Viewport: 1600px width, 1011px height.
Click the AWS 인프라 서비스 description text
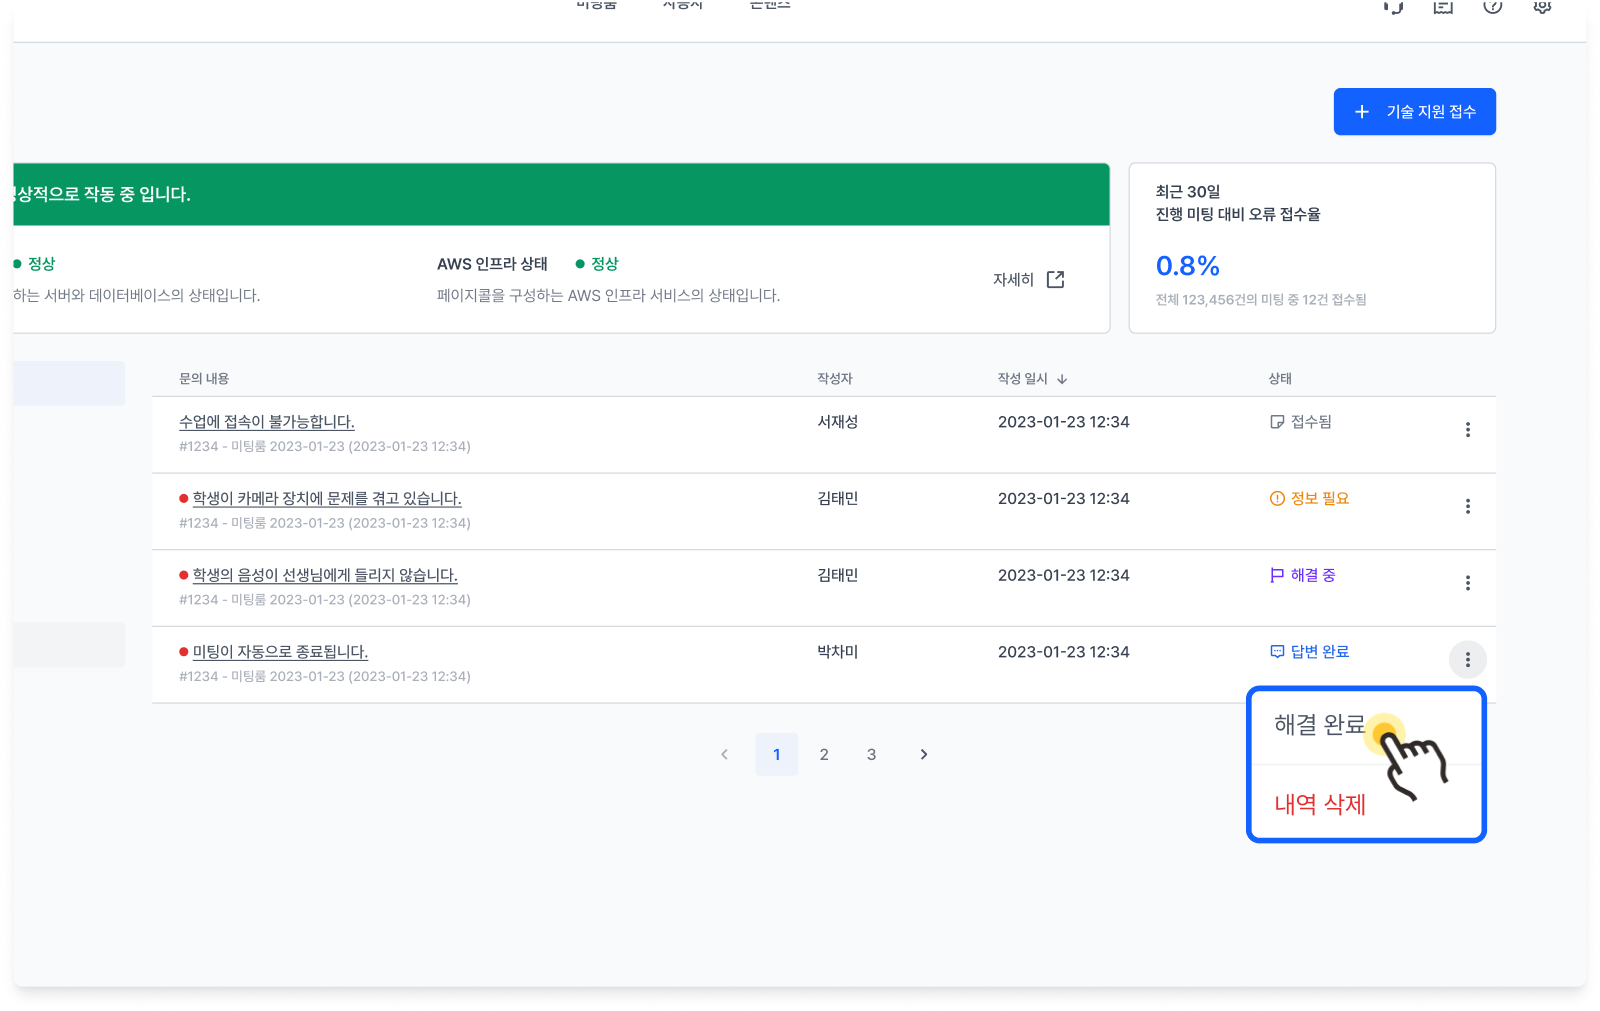pos(609,296)
